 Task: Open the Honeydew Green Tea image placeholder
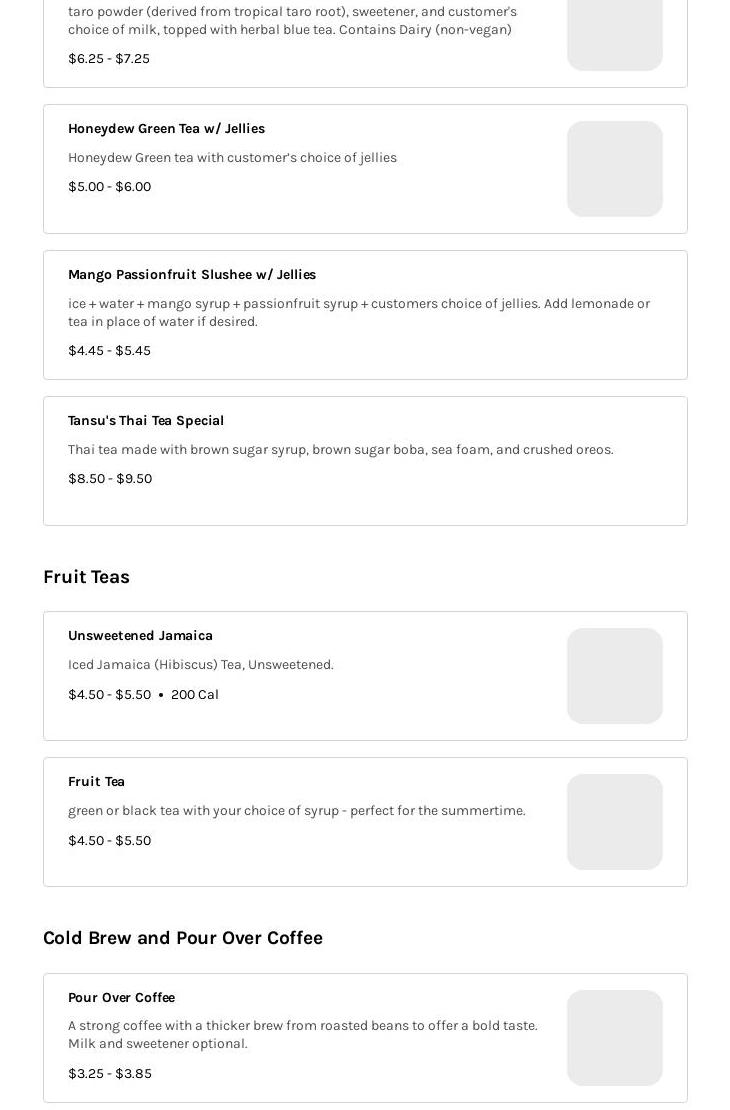tap(614, 169)
